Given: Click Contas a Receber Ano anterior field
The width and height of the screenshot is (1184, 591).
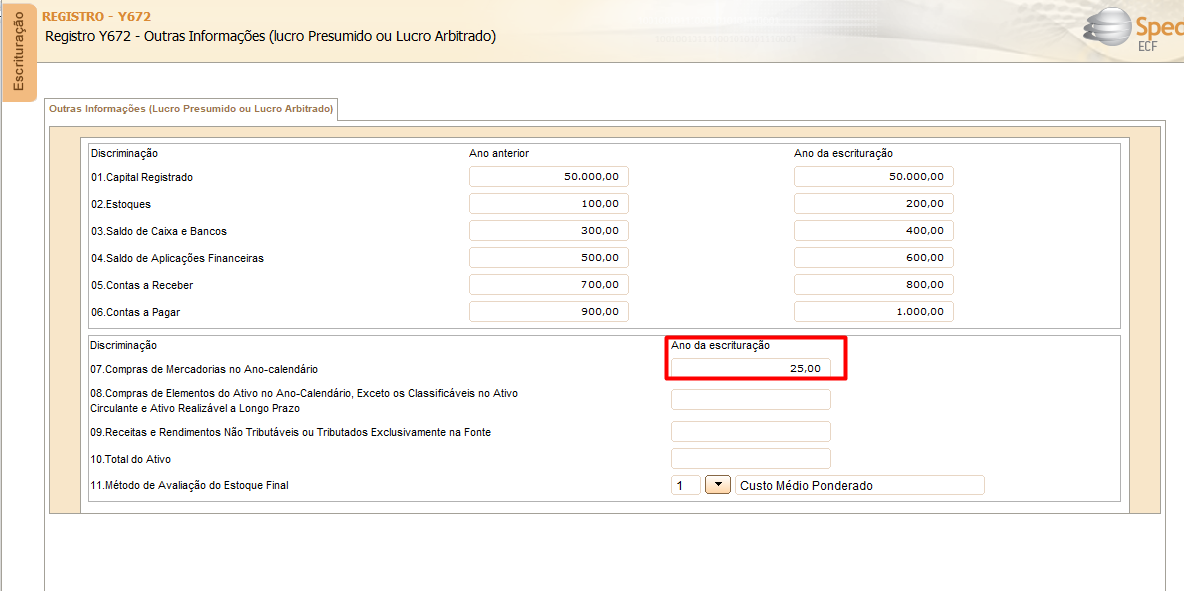Looking at the screenshot, I should pos(549,285).
